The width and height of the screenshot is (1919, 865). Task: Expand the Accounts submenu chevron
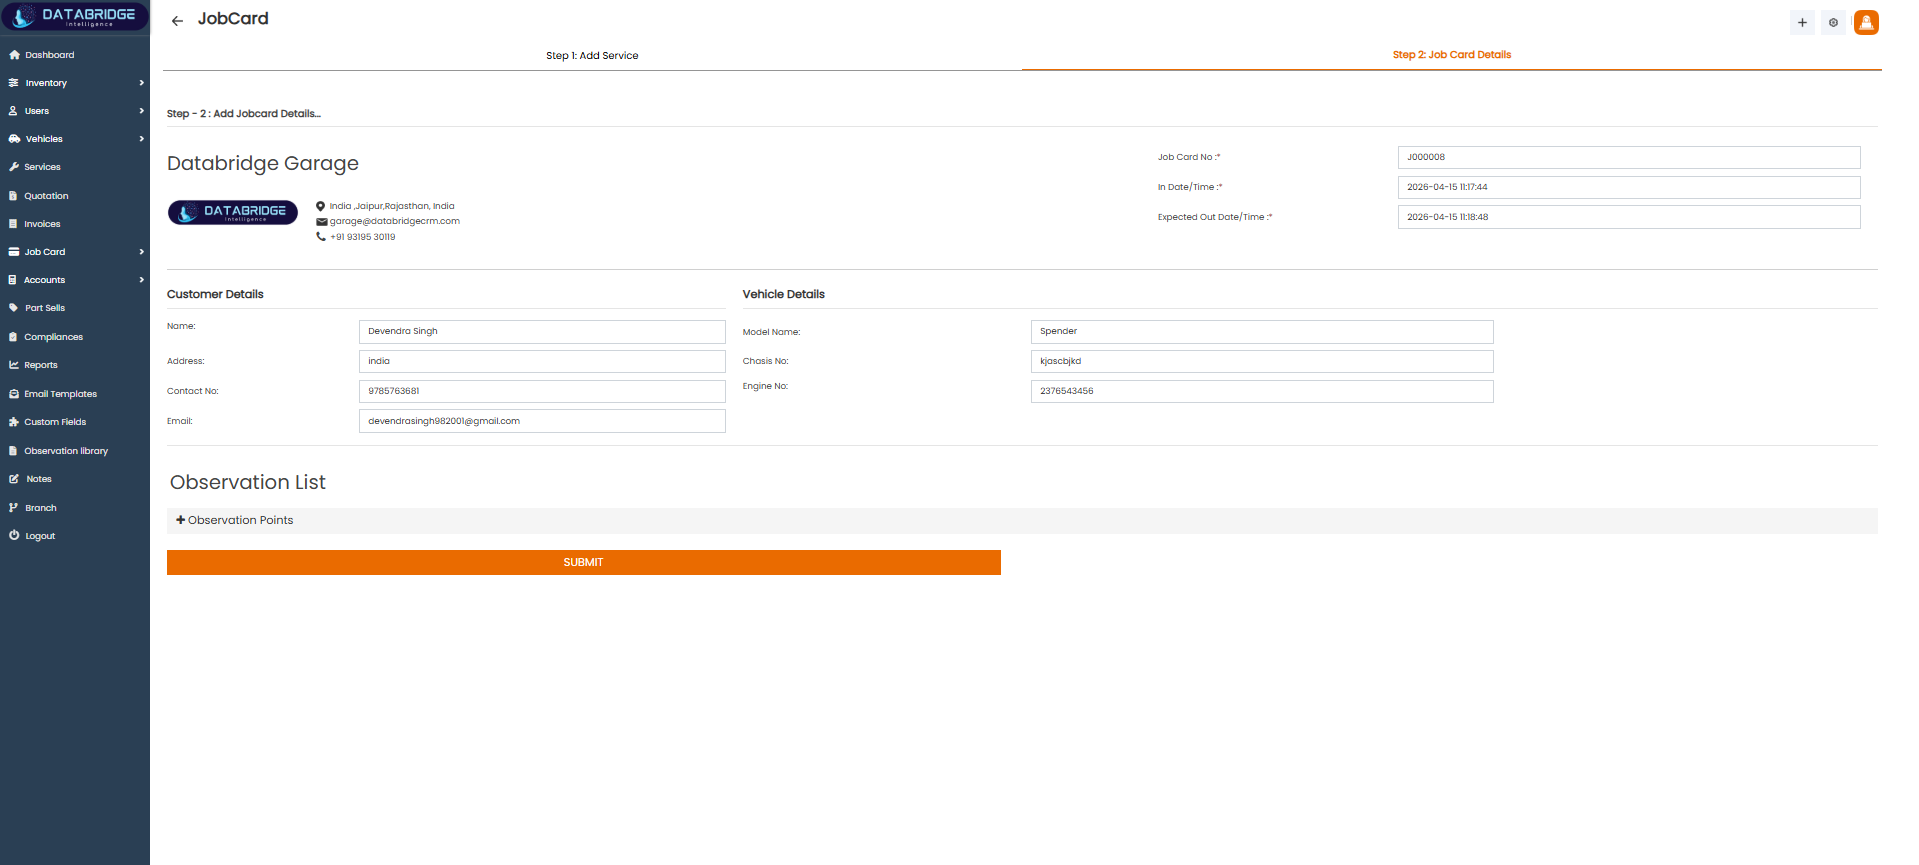coord(142,280)
